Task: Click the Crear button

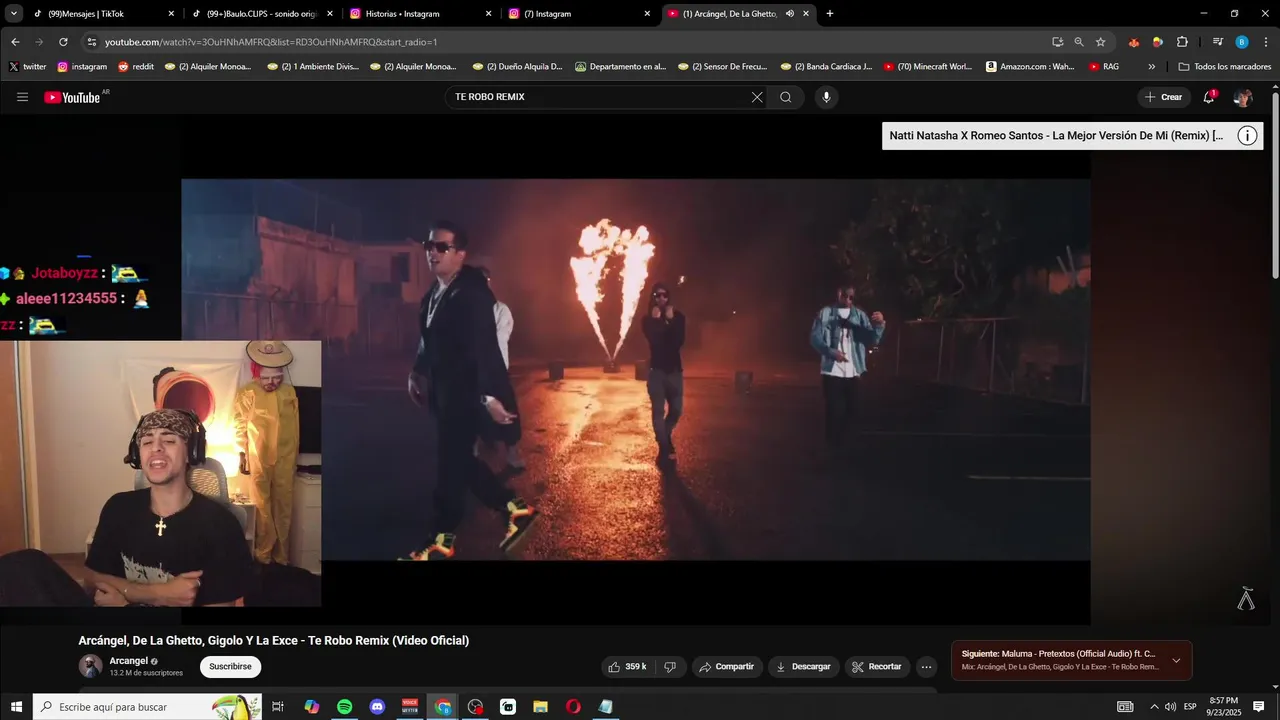Action: pos(1163,97)
